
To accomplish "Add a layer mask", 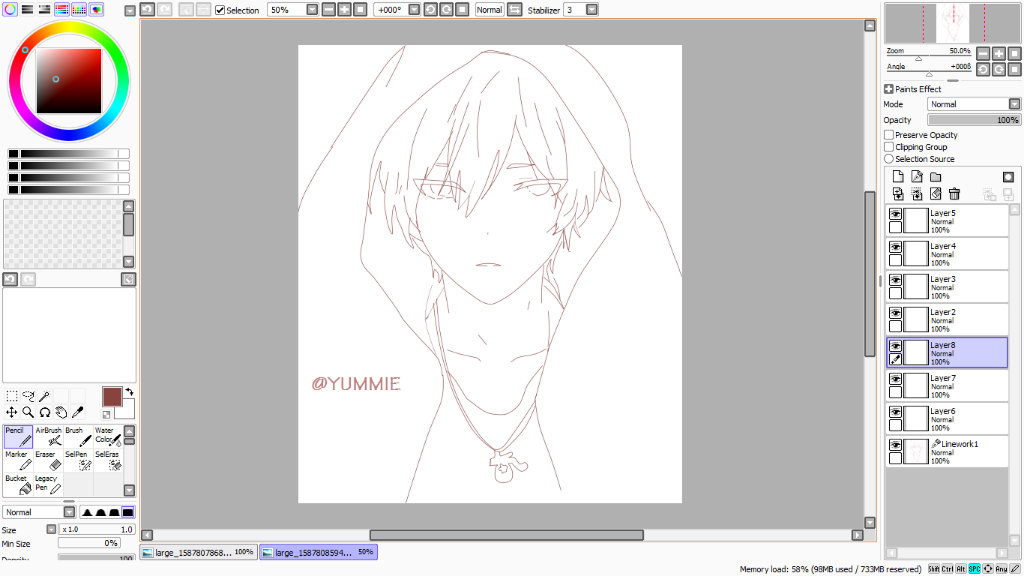I will coord(1008,177).
